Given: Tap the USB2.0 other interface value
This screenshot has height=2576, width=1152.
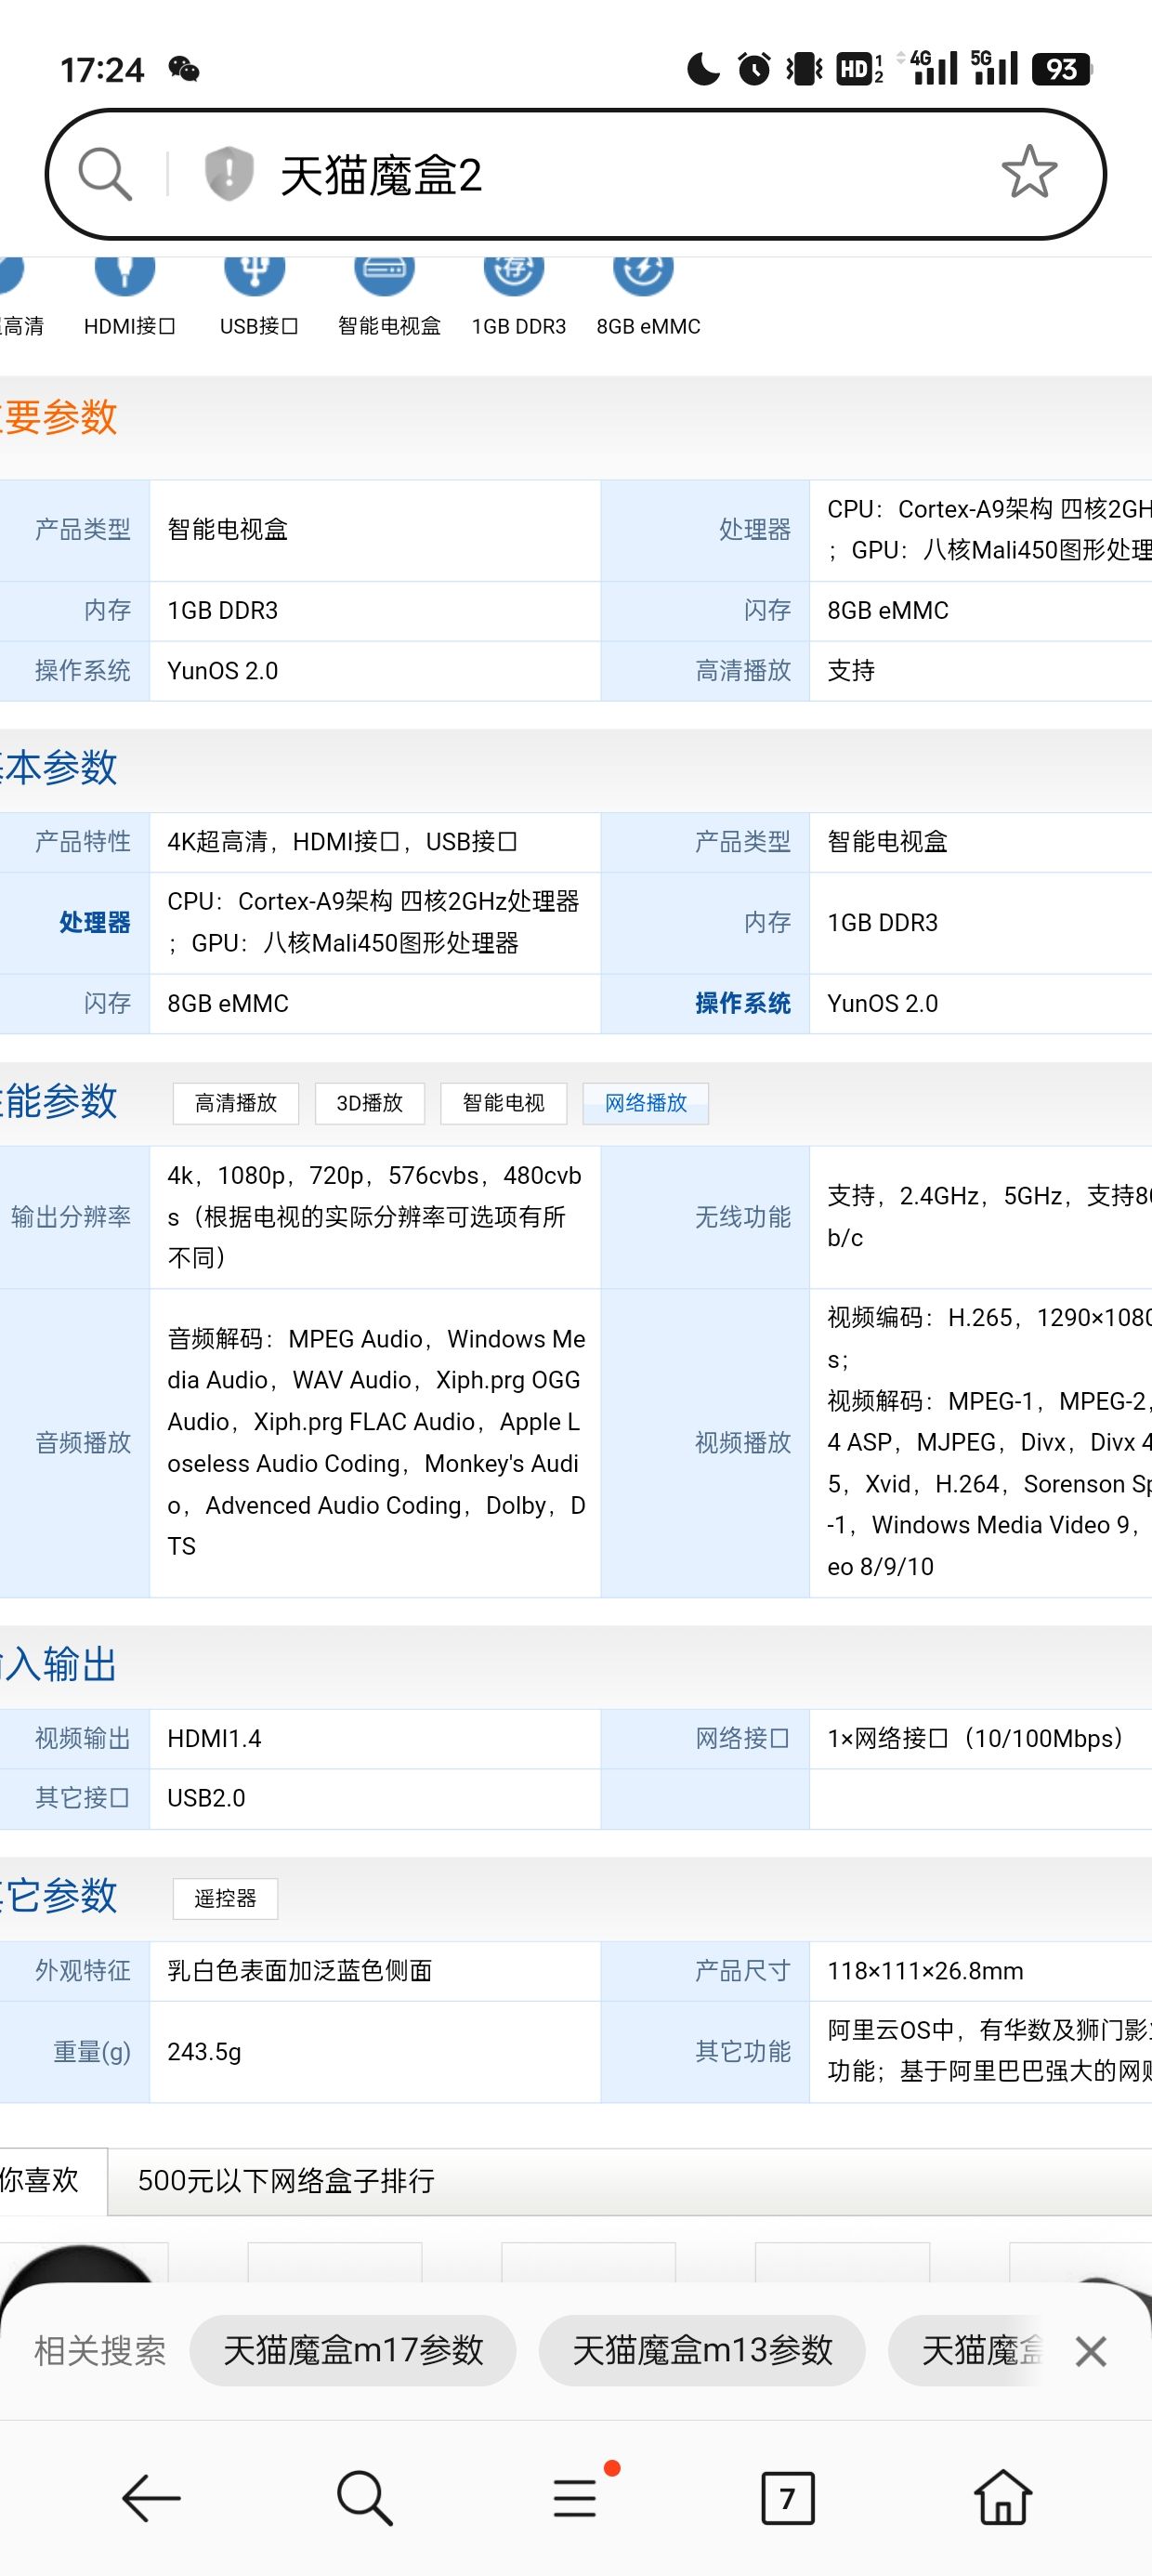Looking at the screenshot, I should click(206, 1797).
